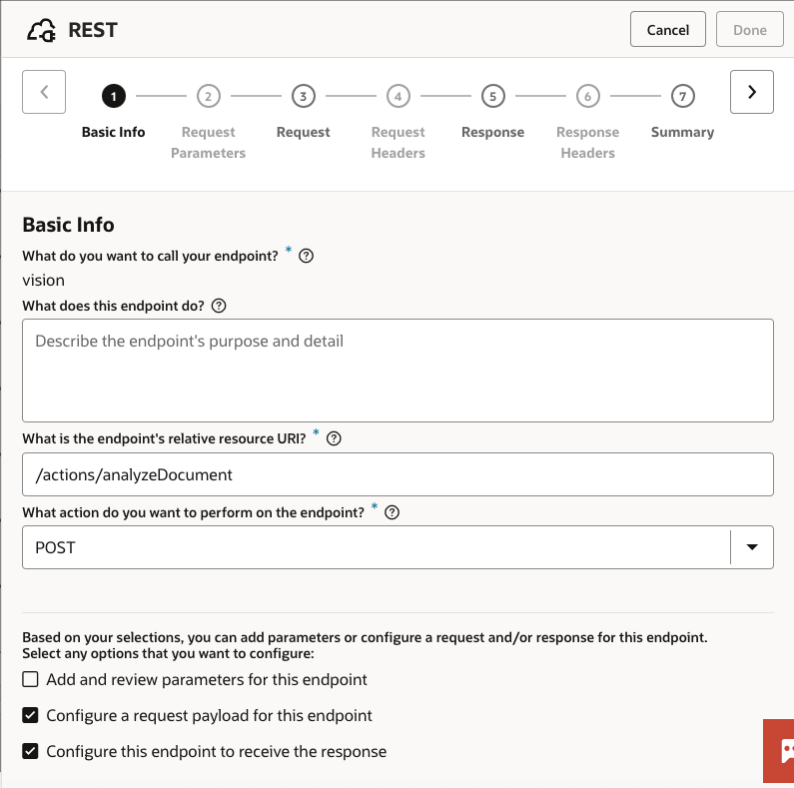Jump to the Response step
The width and height of the screenshot is (794, 788).
pos(493,97)
